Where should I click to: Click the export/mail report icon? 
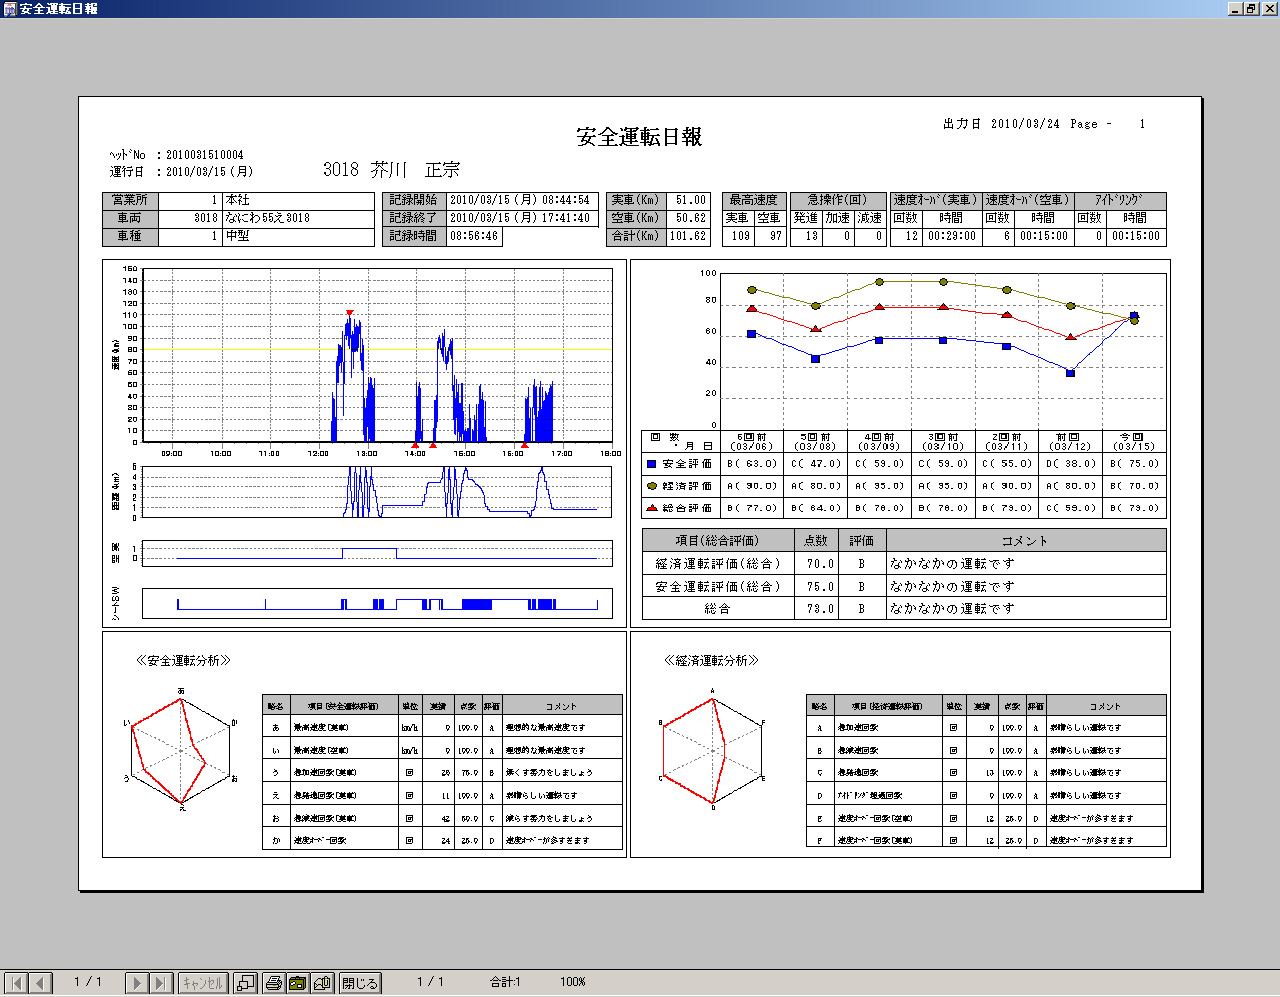click(322, 983)
